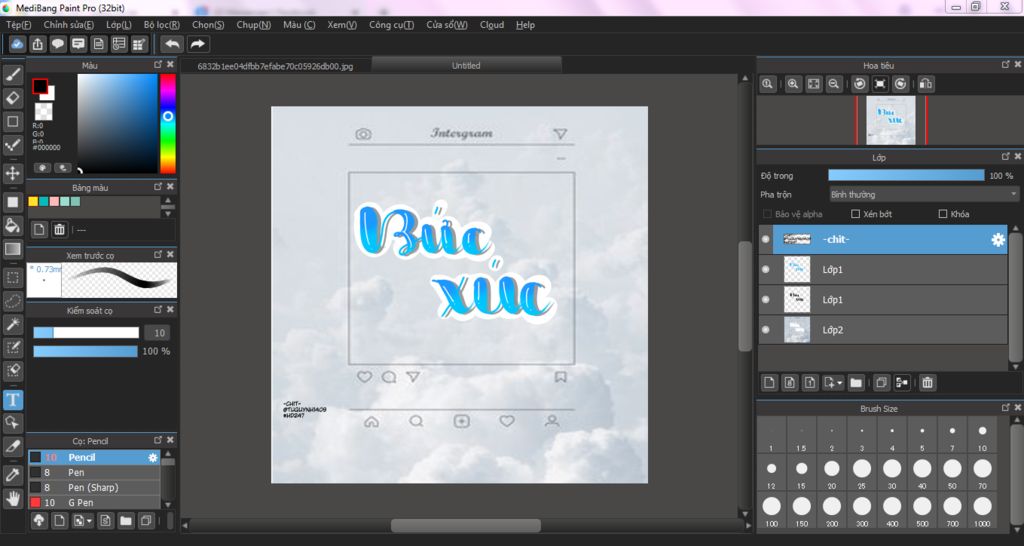Click the export/share toolbar icon
This screenshot has width=1024, height=546.
(37, 44)
